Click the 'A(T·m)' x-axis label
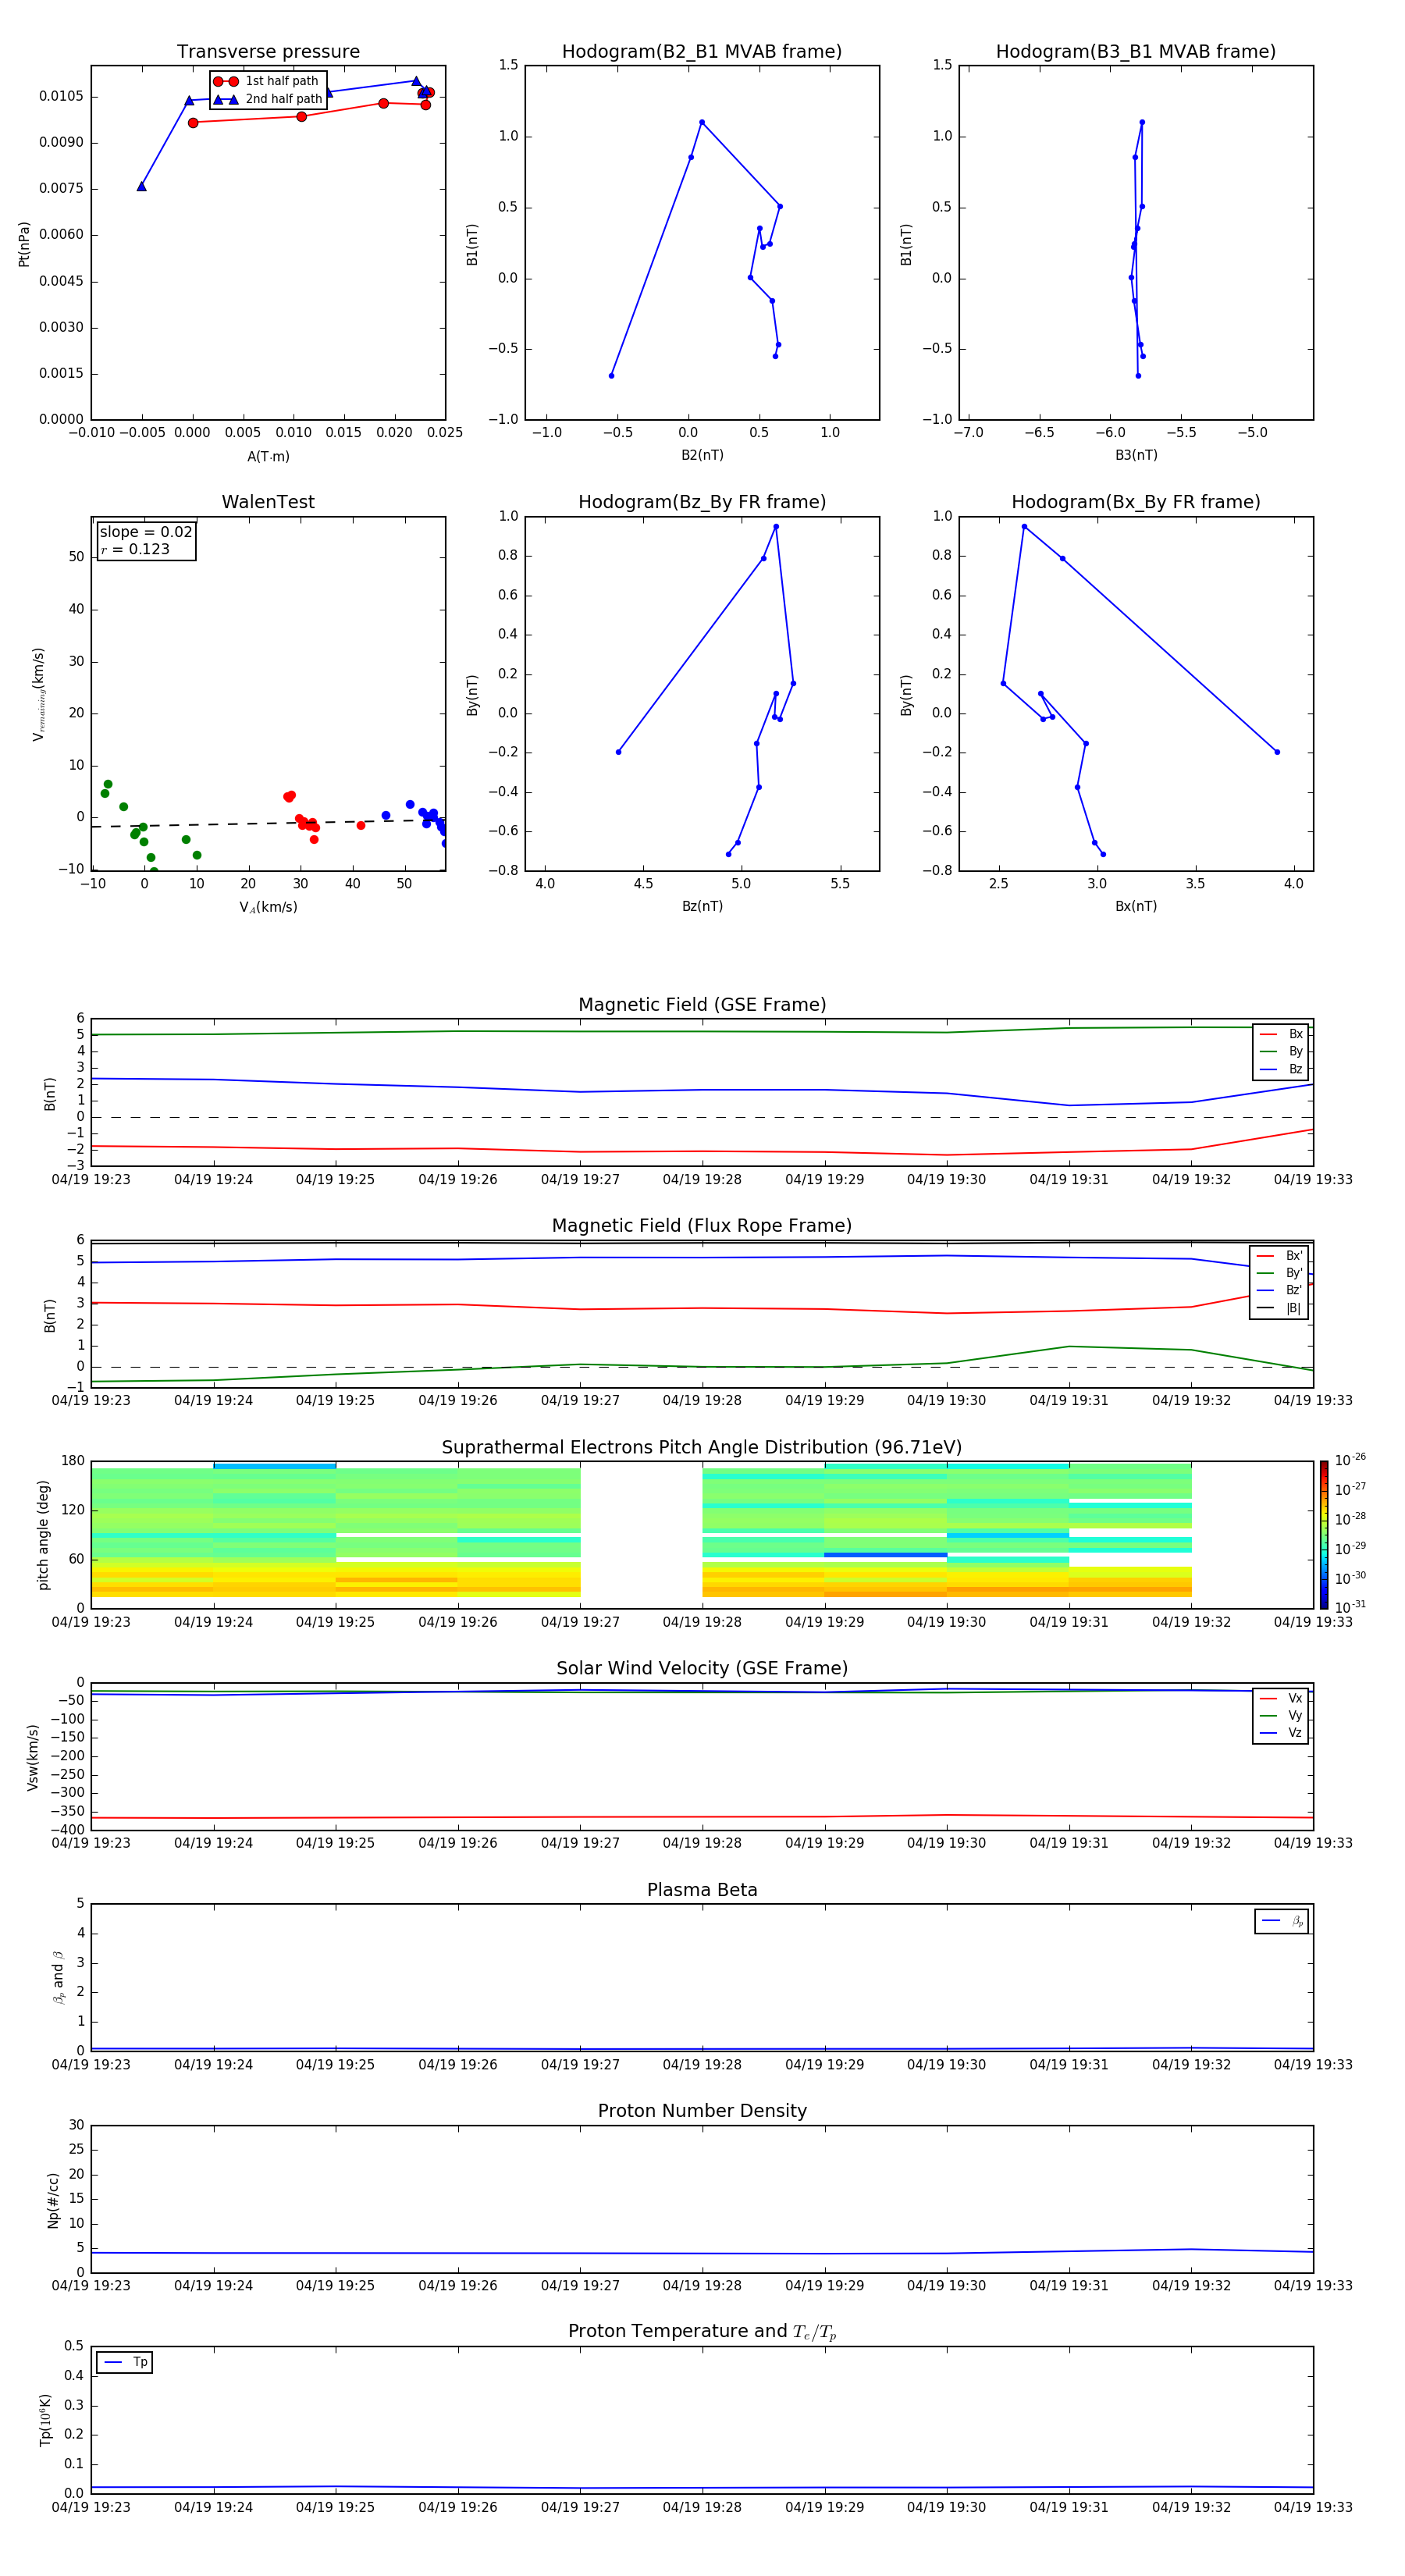 [x=268, y=456]
